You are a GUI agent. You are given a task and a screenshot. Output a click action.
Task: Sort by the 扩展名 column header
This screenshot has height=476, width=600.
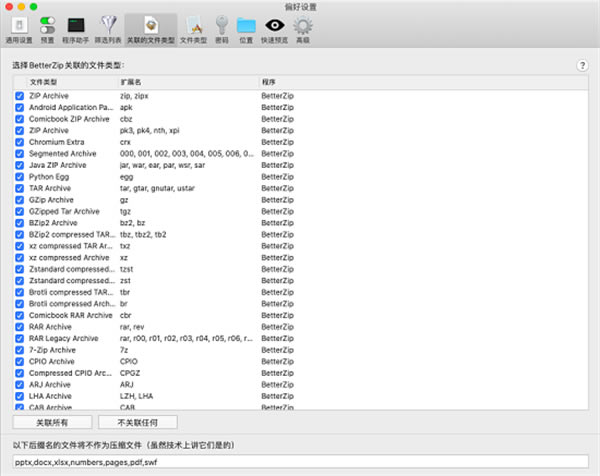click(x=131, y=82)
